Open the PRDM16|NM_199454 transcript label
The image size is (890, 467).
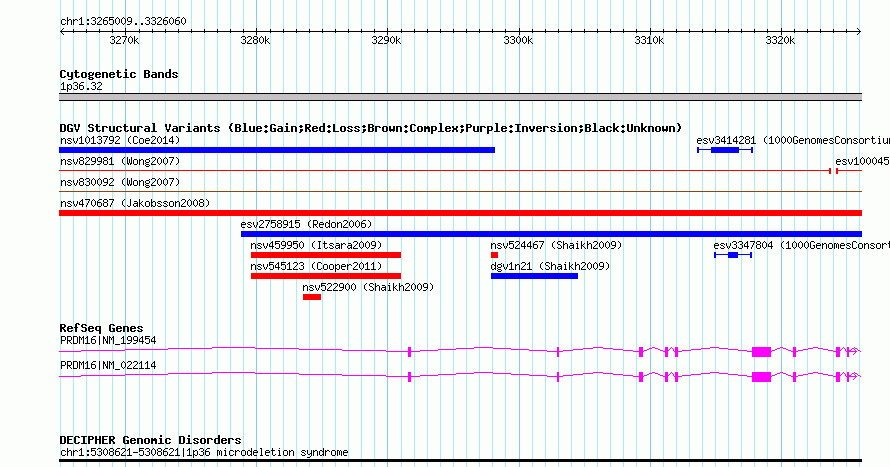(x=108, y=340)
